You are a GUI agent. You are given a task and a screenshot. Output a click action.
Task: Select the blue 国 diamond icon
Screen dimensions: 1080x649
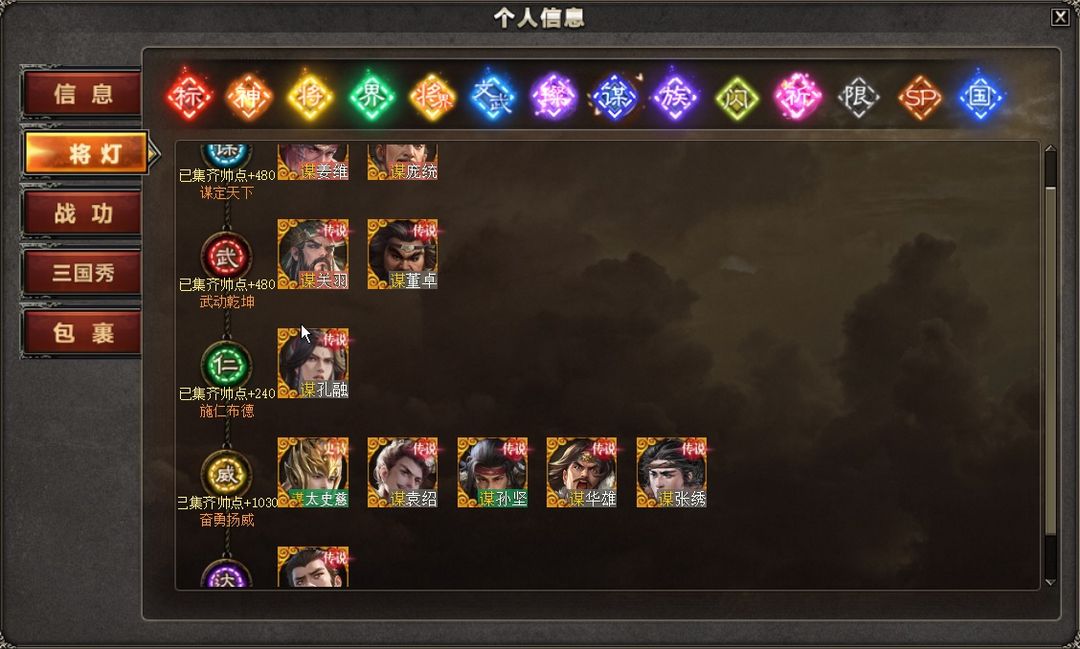point(980,96)
